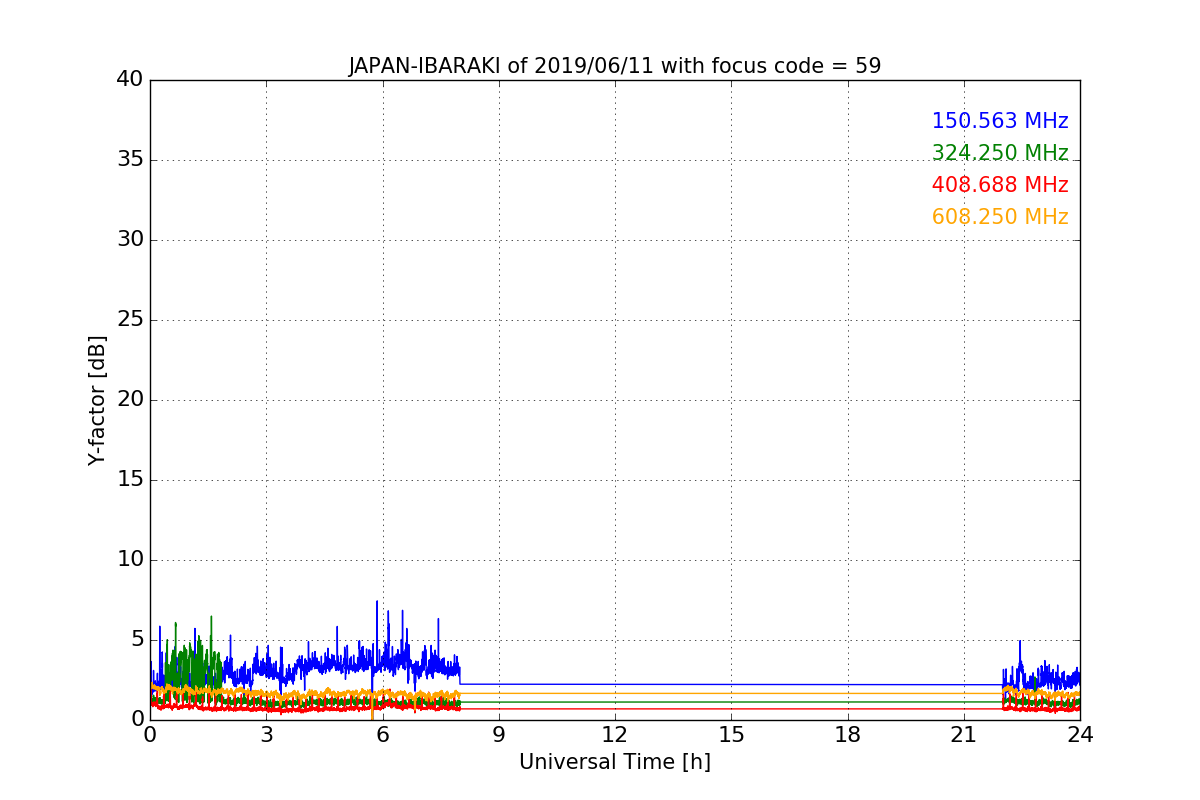This screenshot has width=1200, height=800.
Task: Select the 324.250 MHz legend label
Action: (1000, 153)
